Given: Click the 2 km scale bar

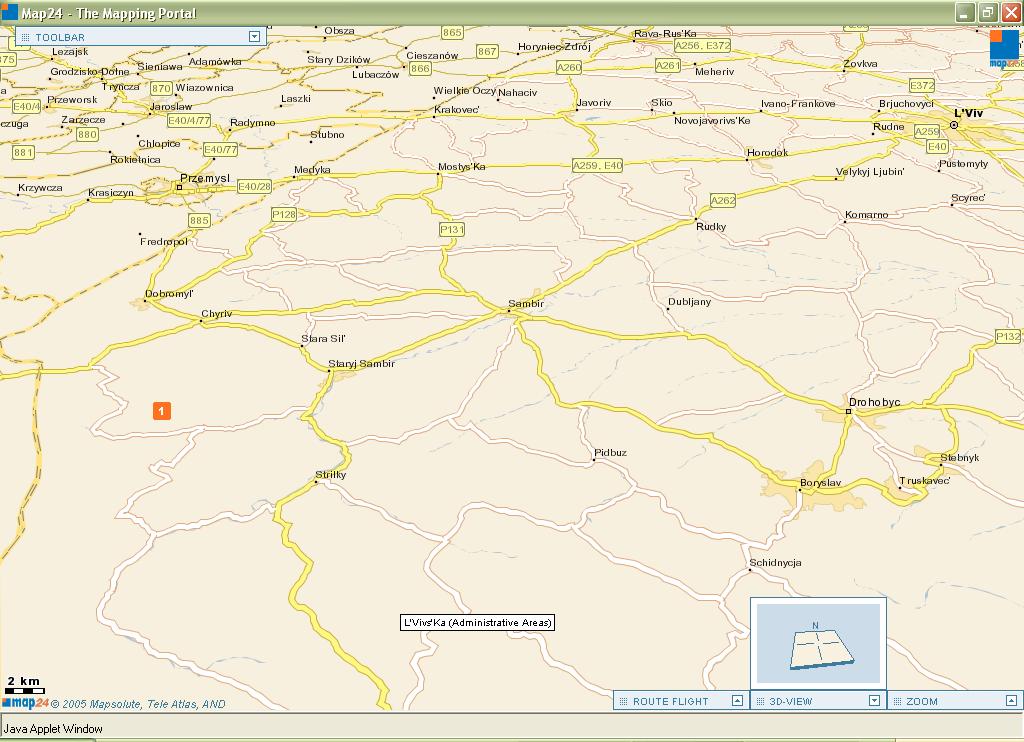Looking at the screenshot, I should pyautogui.click(x=25, y=690).
